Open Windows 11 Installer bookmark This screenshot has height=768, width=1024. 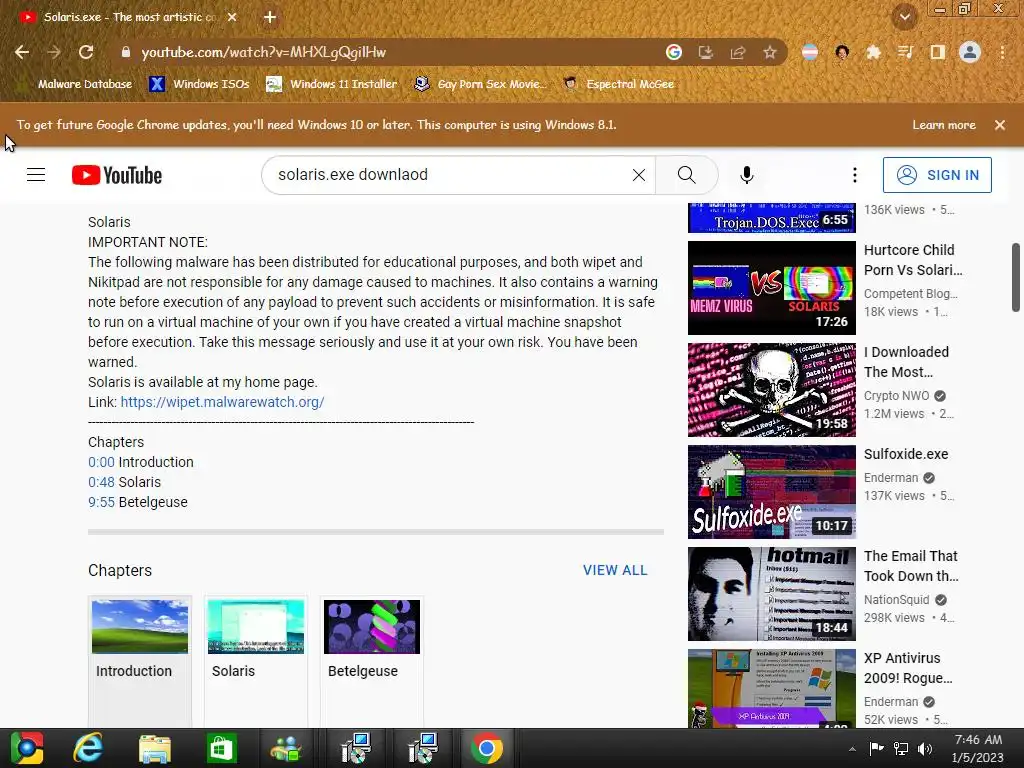click(x=332, y=84)
